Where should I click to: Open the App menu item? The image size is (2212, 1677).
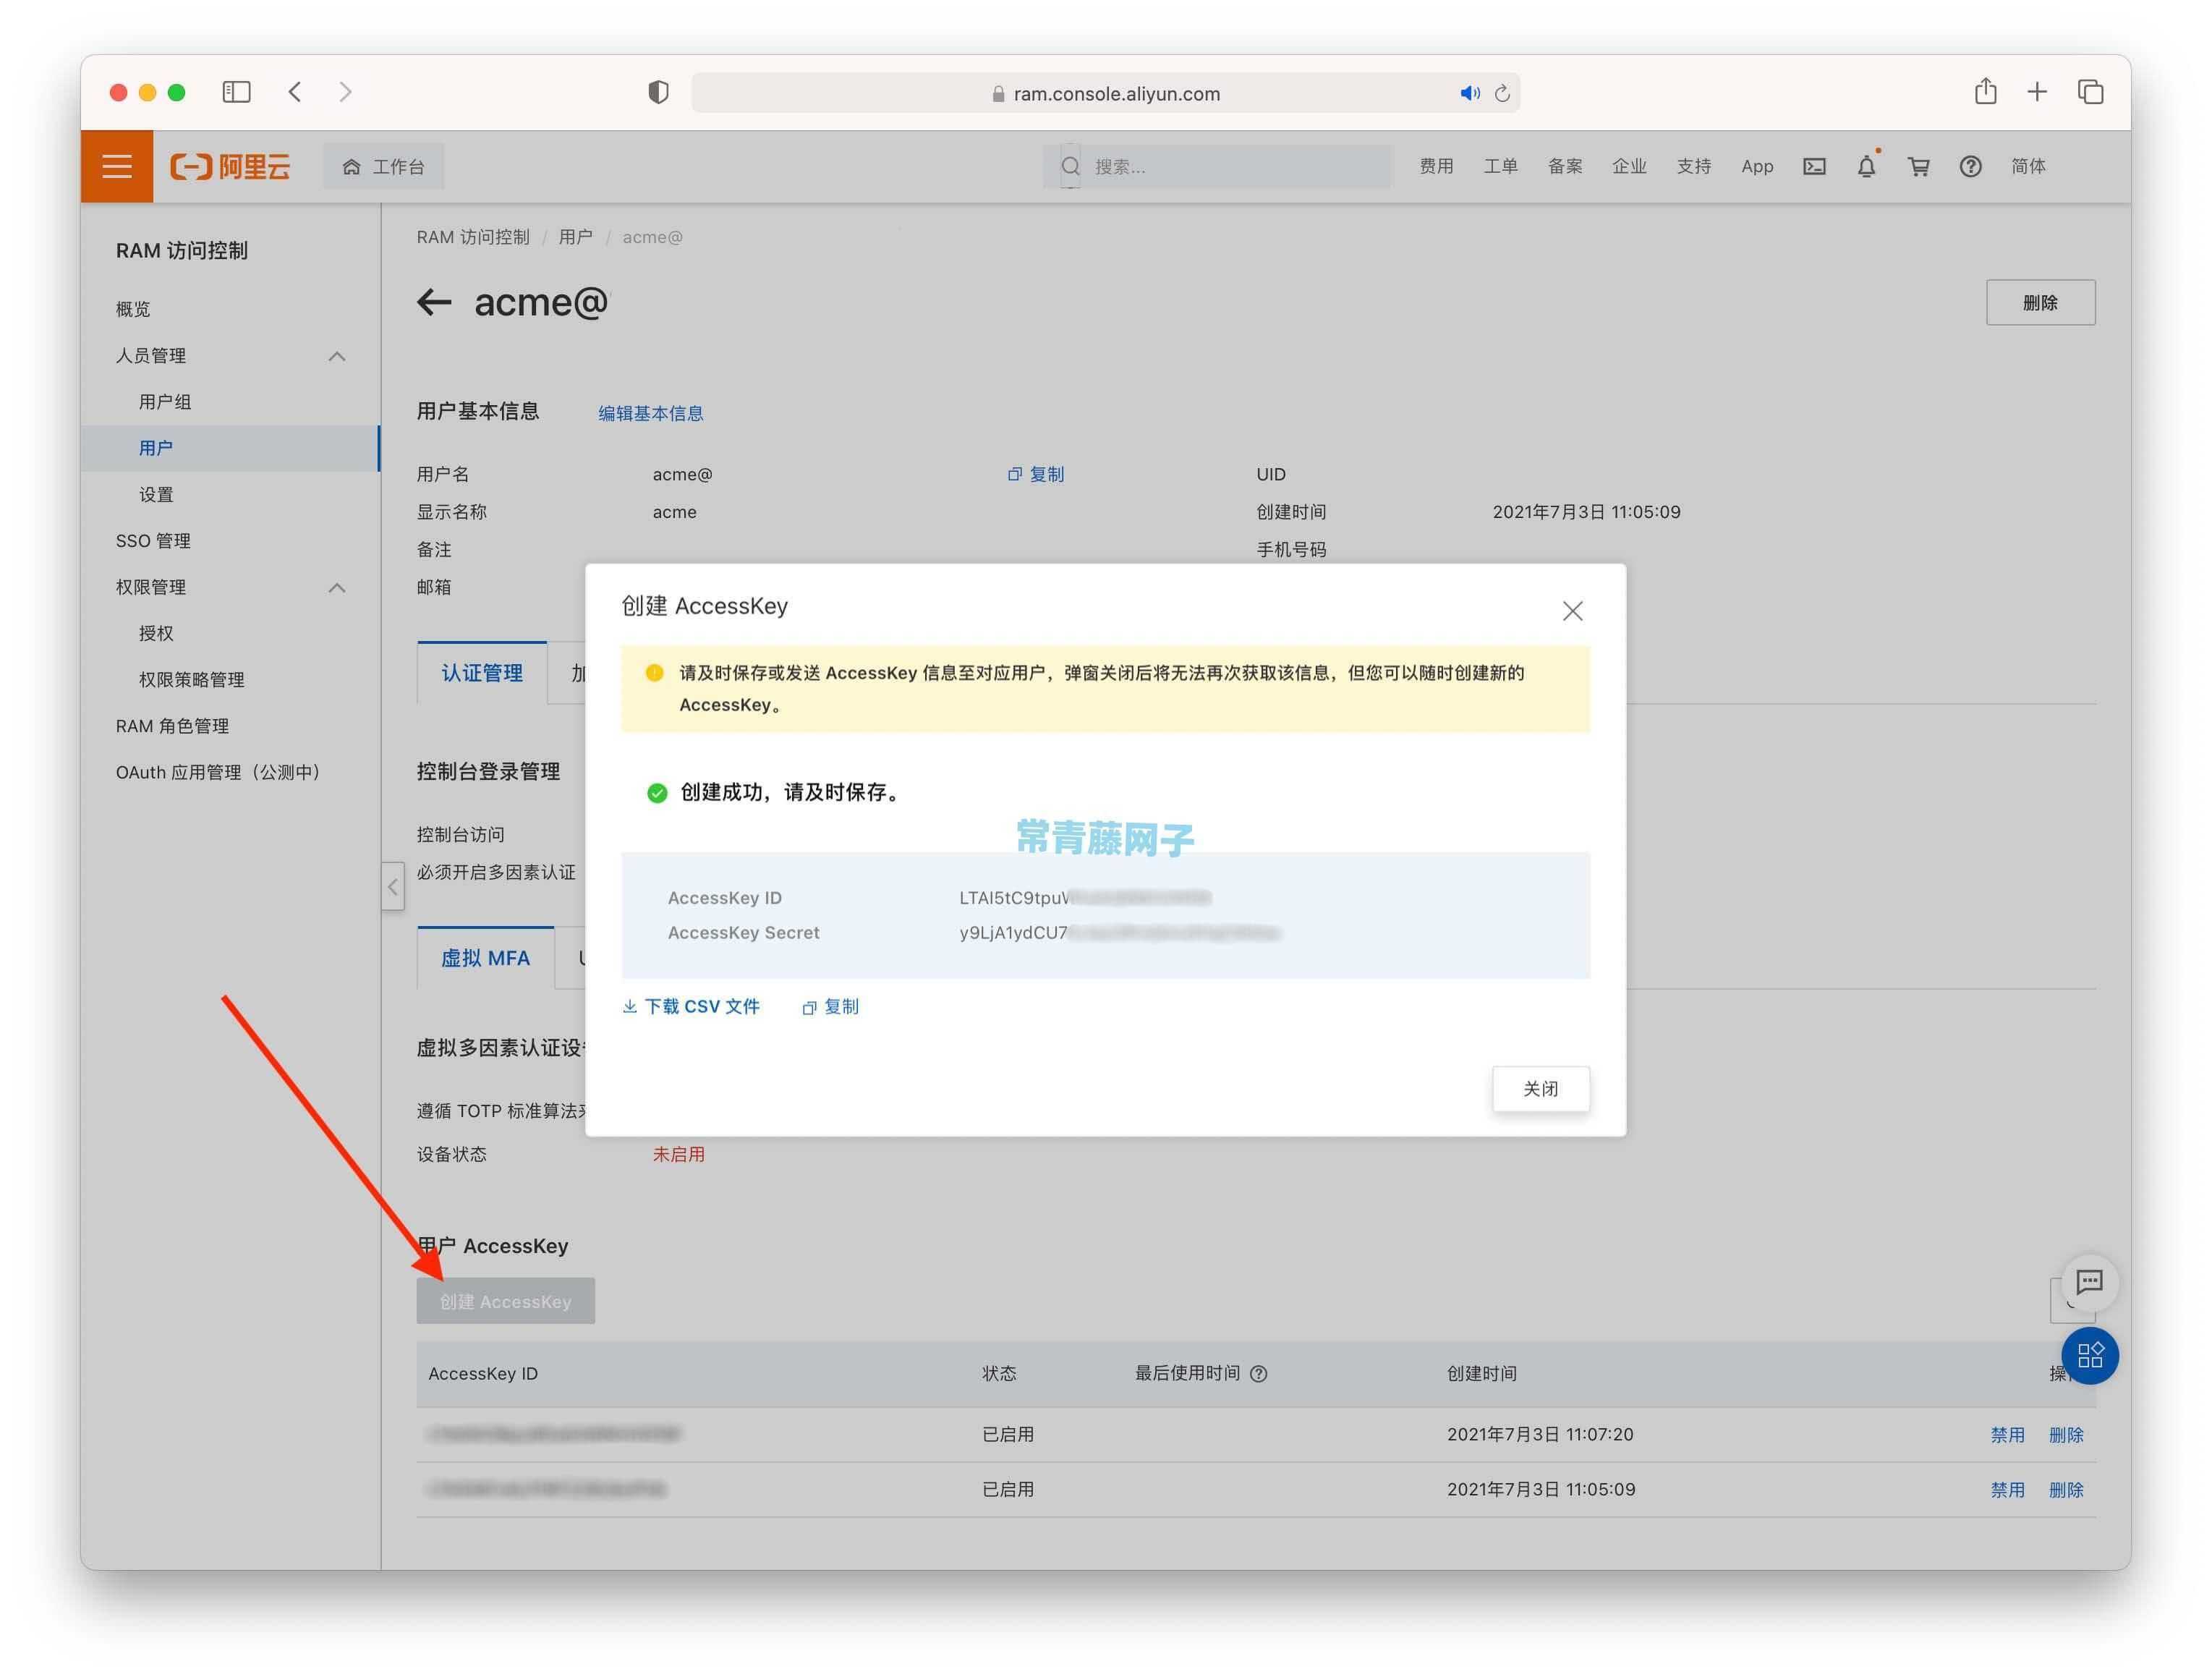[1757, 166]
